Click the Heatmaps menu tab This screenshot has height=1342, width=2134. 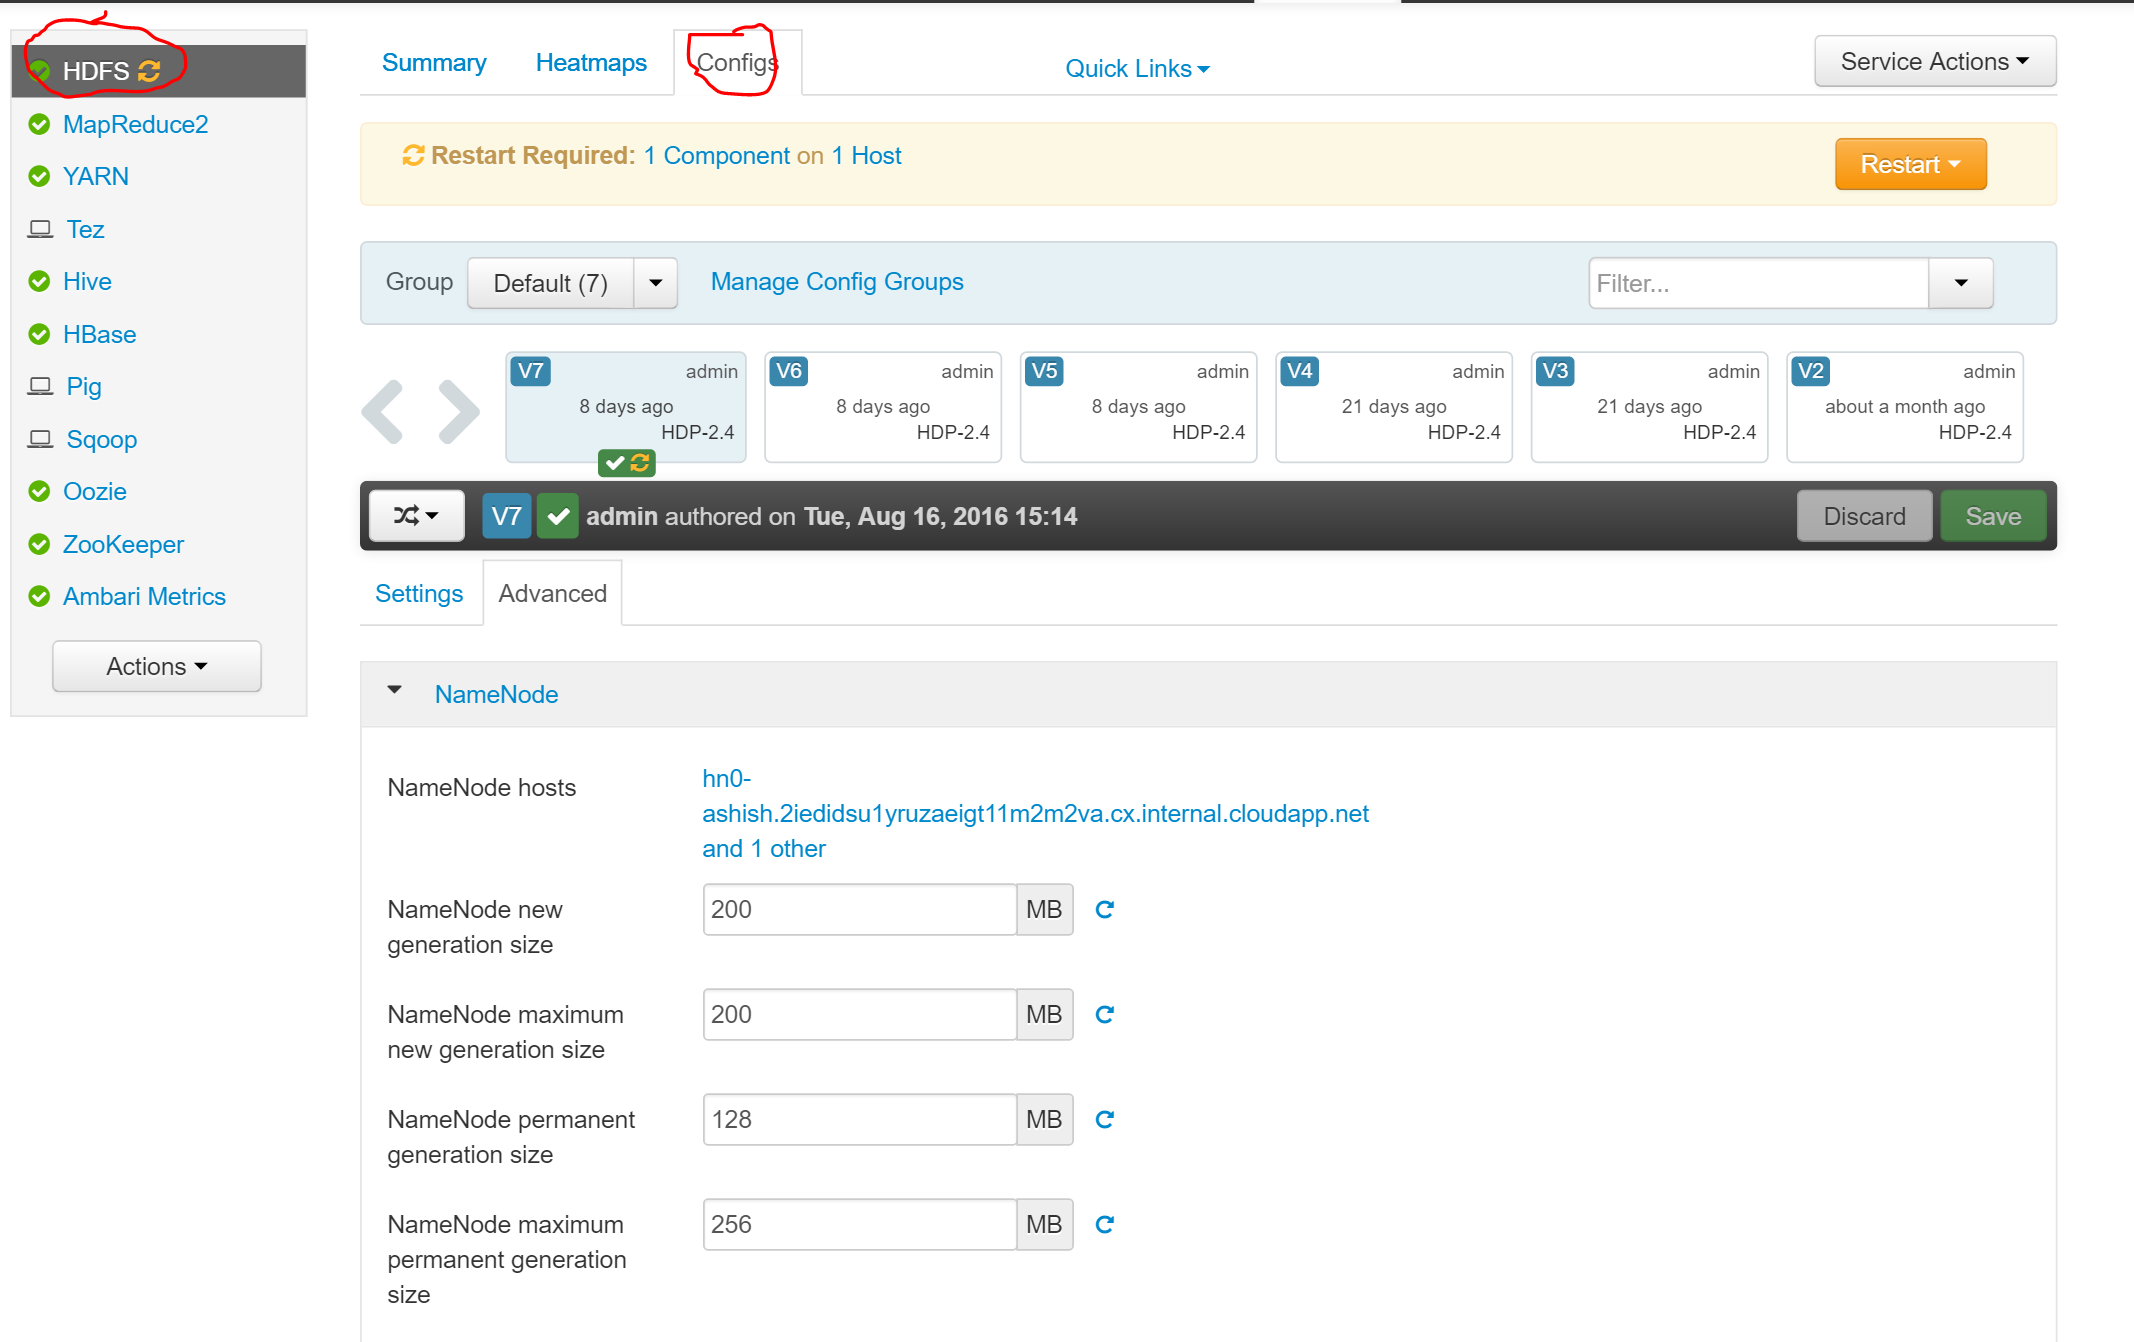(x=592, y=63)
